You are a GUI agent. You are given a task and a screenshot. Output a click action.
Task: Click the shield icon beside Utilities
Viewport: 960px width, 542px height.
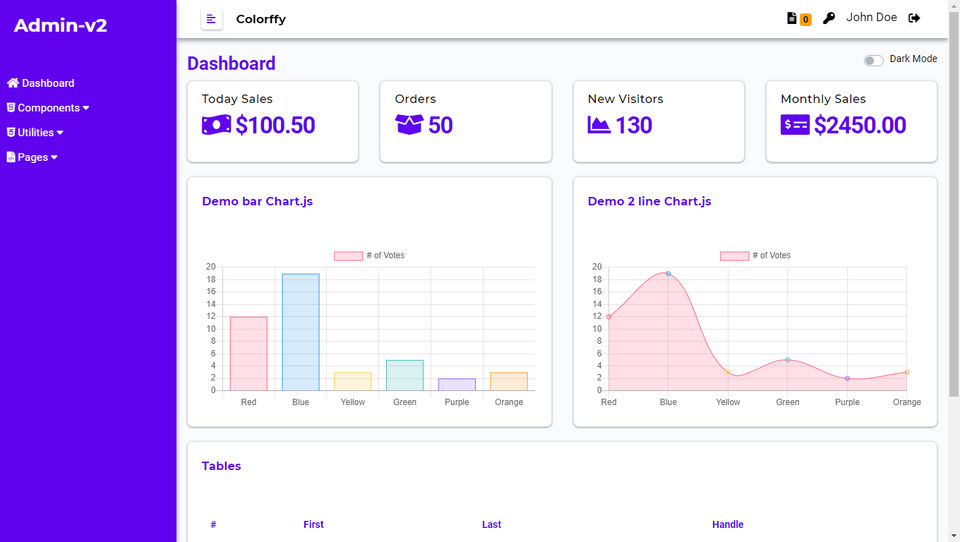pyautogui.click(x=11, y=132)
